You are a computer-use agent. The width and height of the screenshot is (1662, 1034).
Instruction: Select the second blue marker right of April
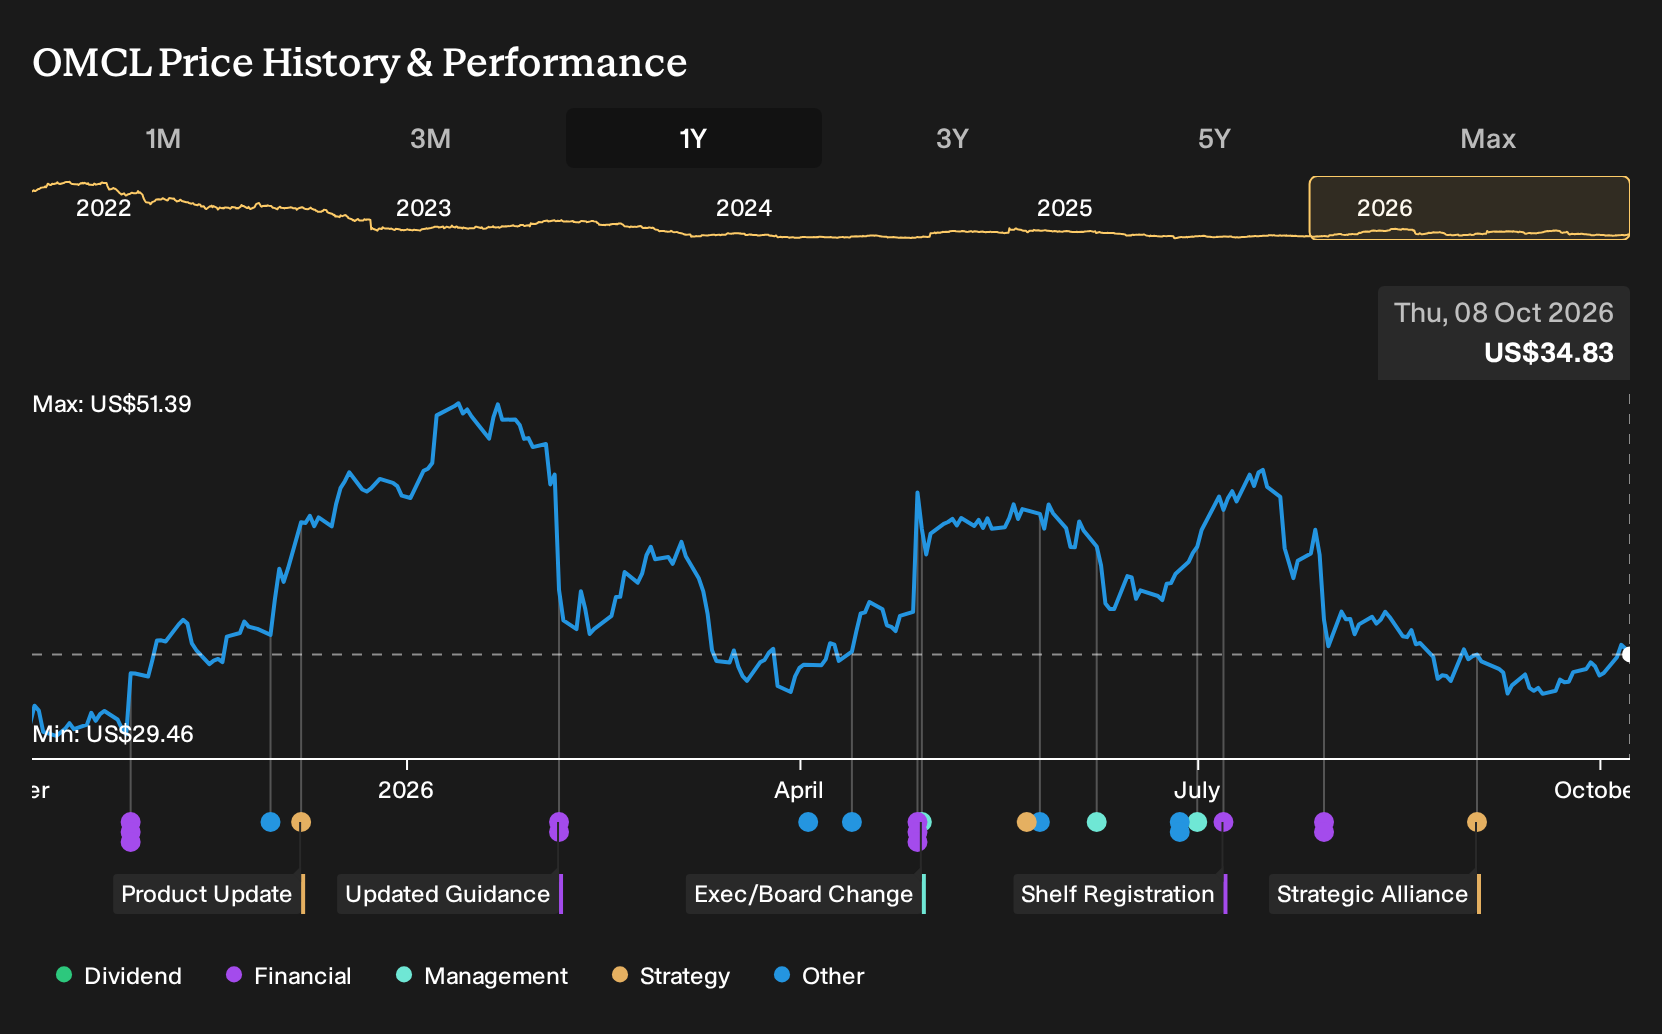pyautogui.click(x=852, y=822)
